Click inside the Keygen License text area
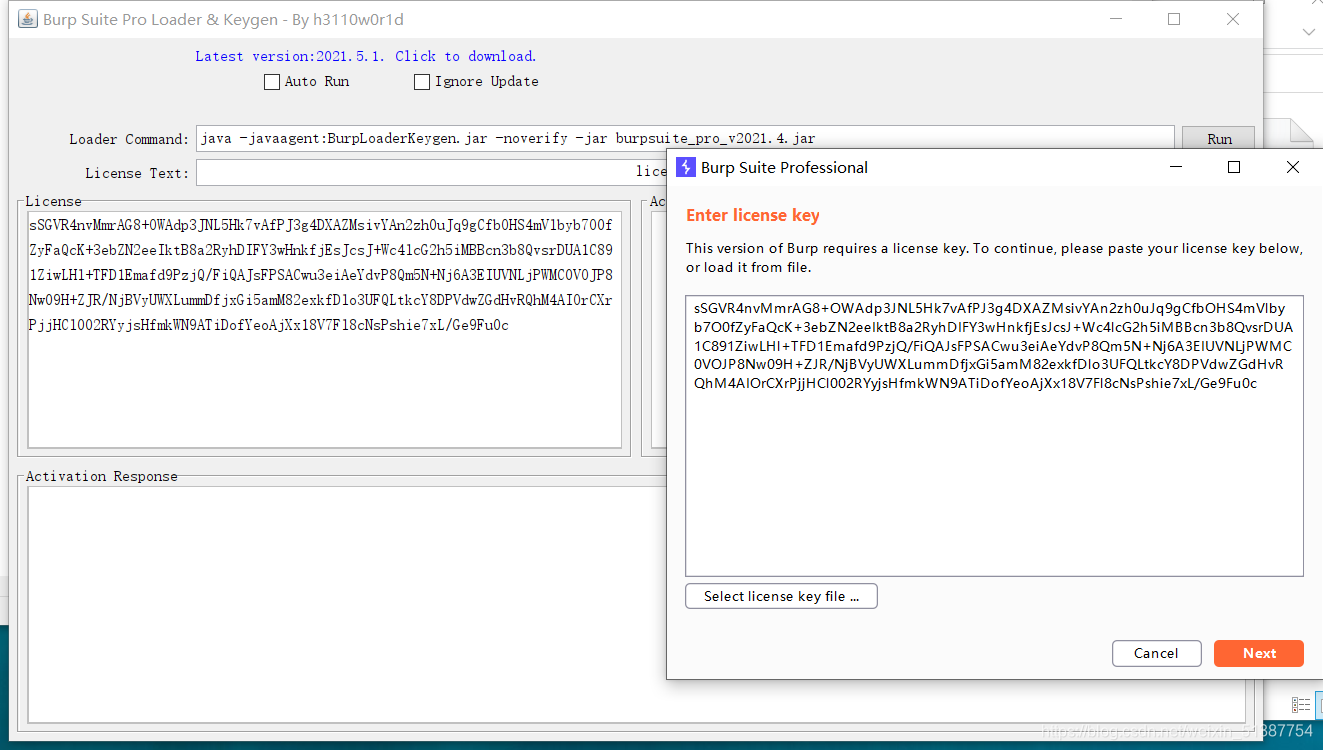 coord(325,329)
